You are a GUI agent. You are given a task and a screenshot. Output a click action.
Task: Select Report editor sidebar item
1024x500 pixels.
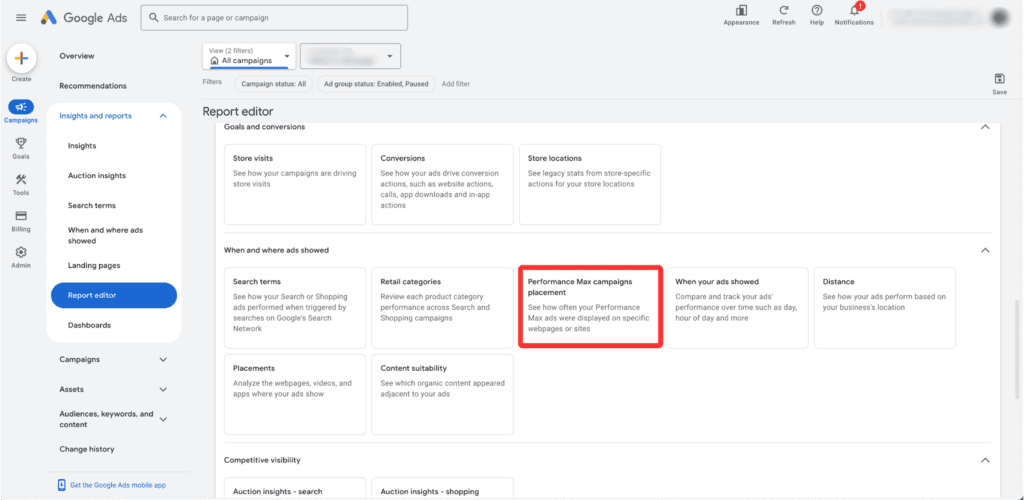pyautogui.click(x=114, y=296)
